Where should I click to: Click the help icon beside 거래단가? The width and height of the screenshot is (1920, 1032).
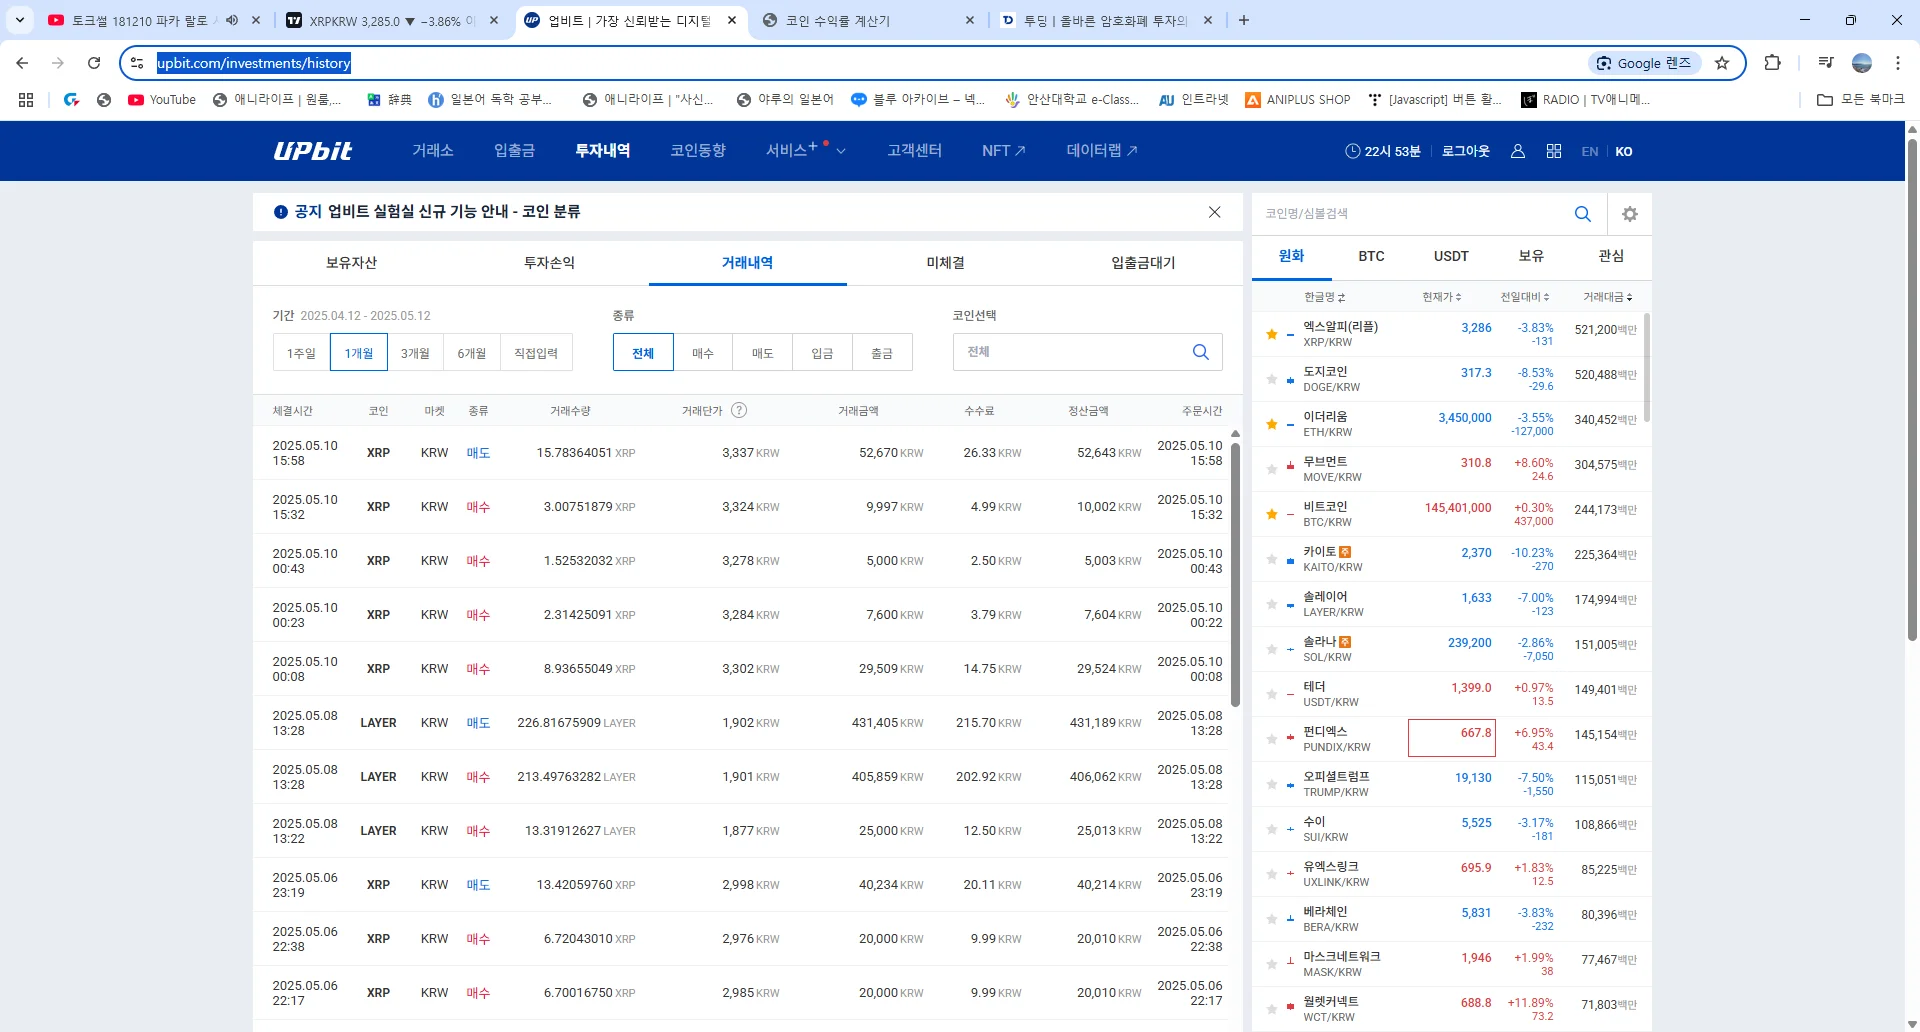click(739, 410)
